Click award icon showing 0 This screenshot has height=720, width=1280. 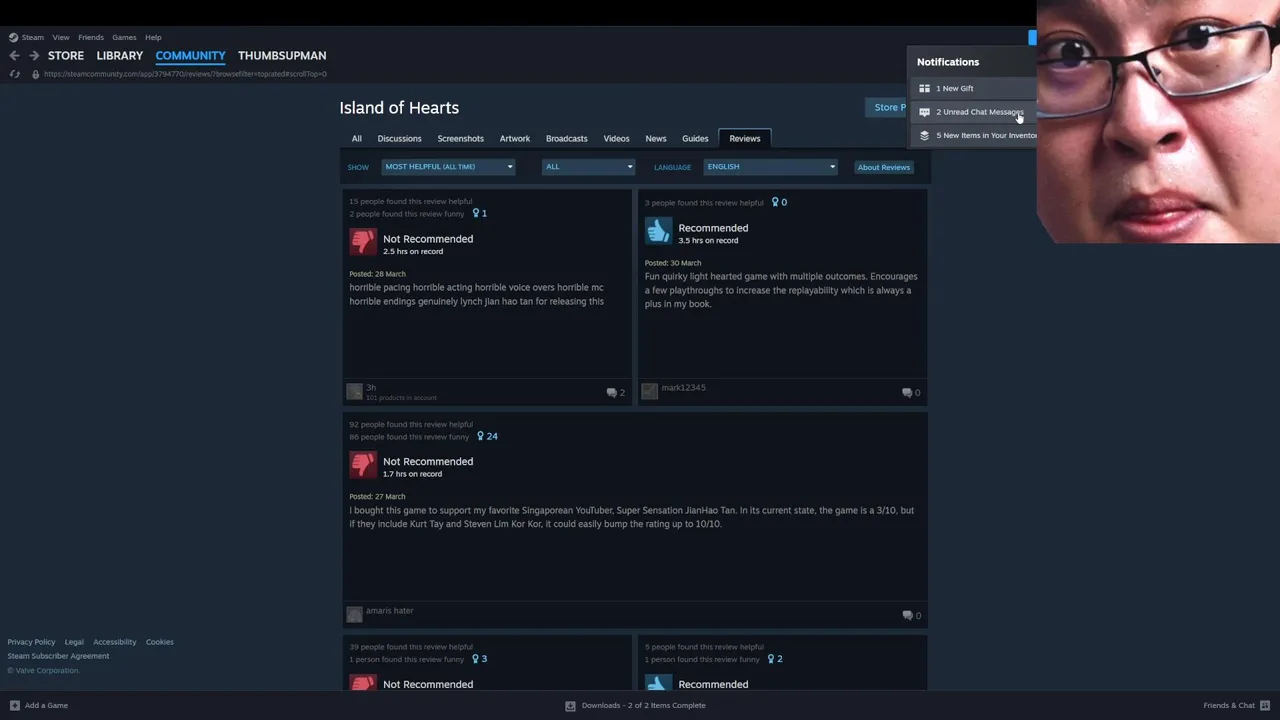(776, 202)
